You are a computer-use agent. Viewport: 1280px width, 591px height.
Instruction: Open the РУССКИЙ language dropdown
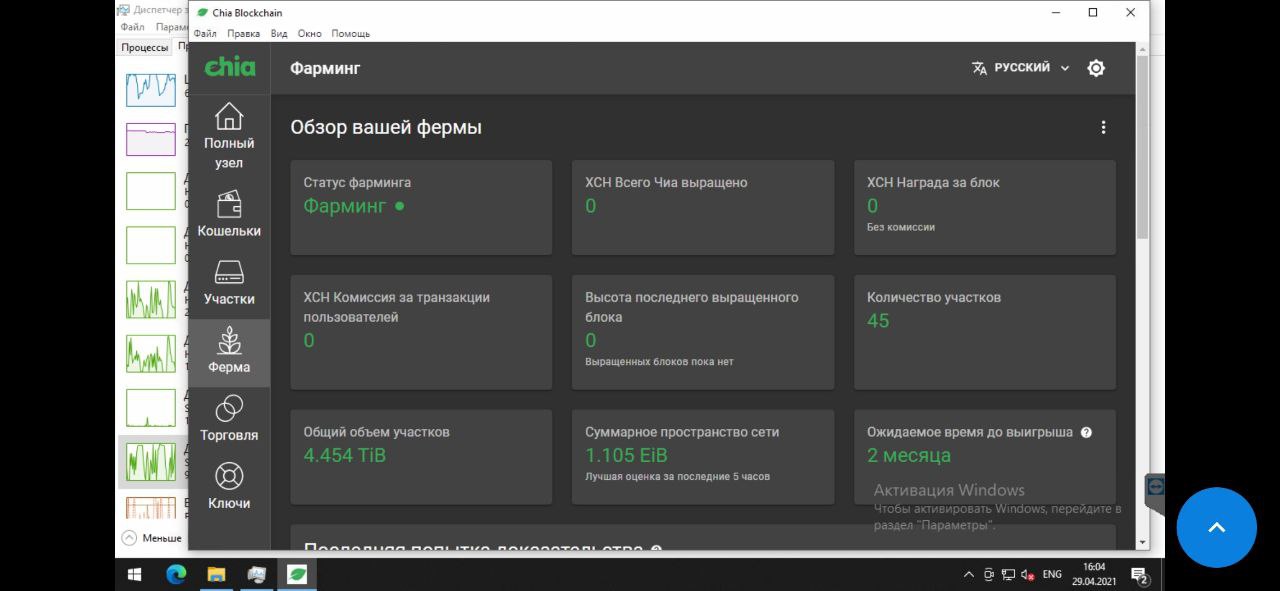click(1020, 68)
